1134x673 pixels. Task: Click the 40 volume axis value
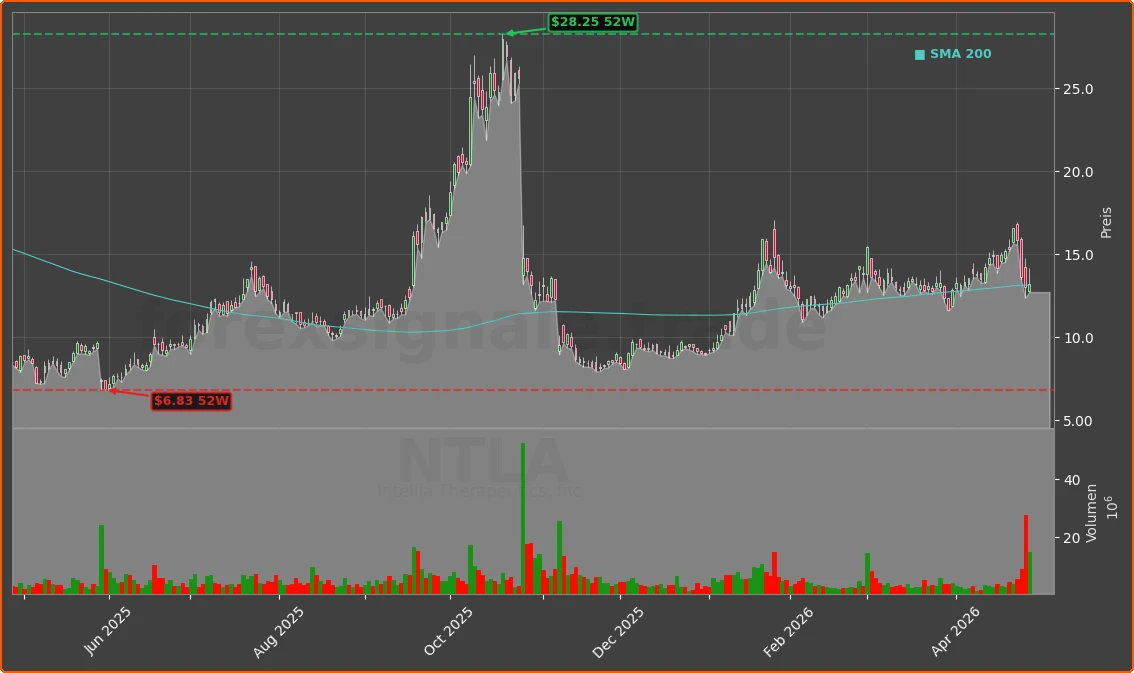coord(1072,480)
